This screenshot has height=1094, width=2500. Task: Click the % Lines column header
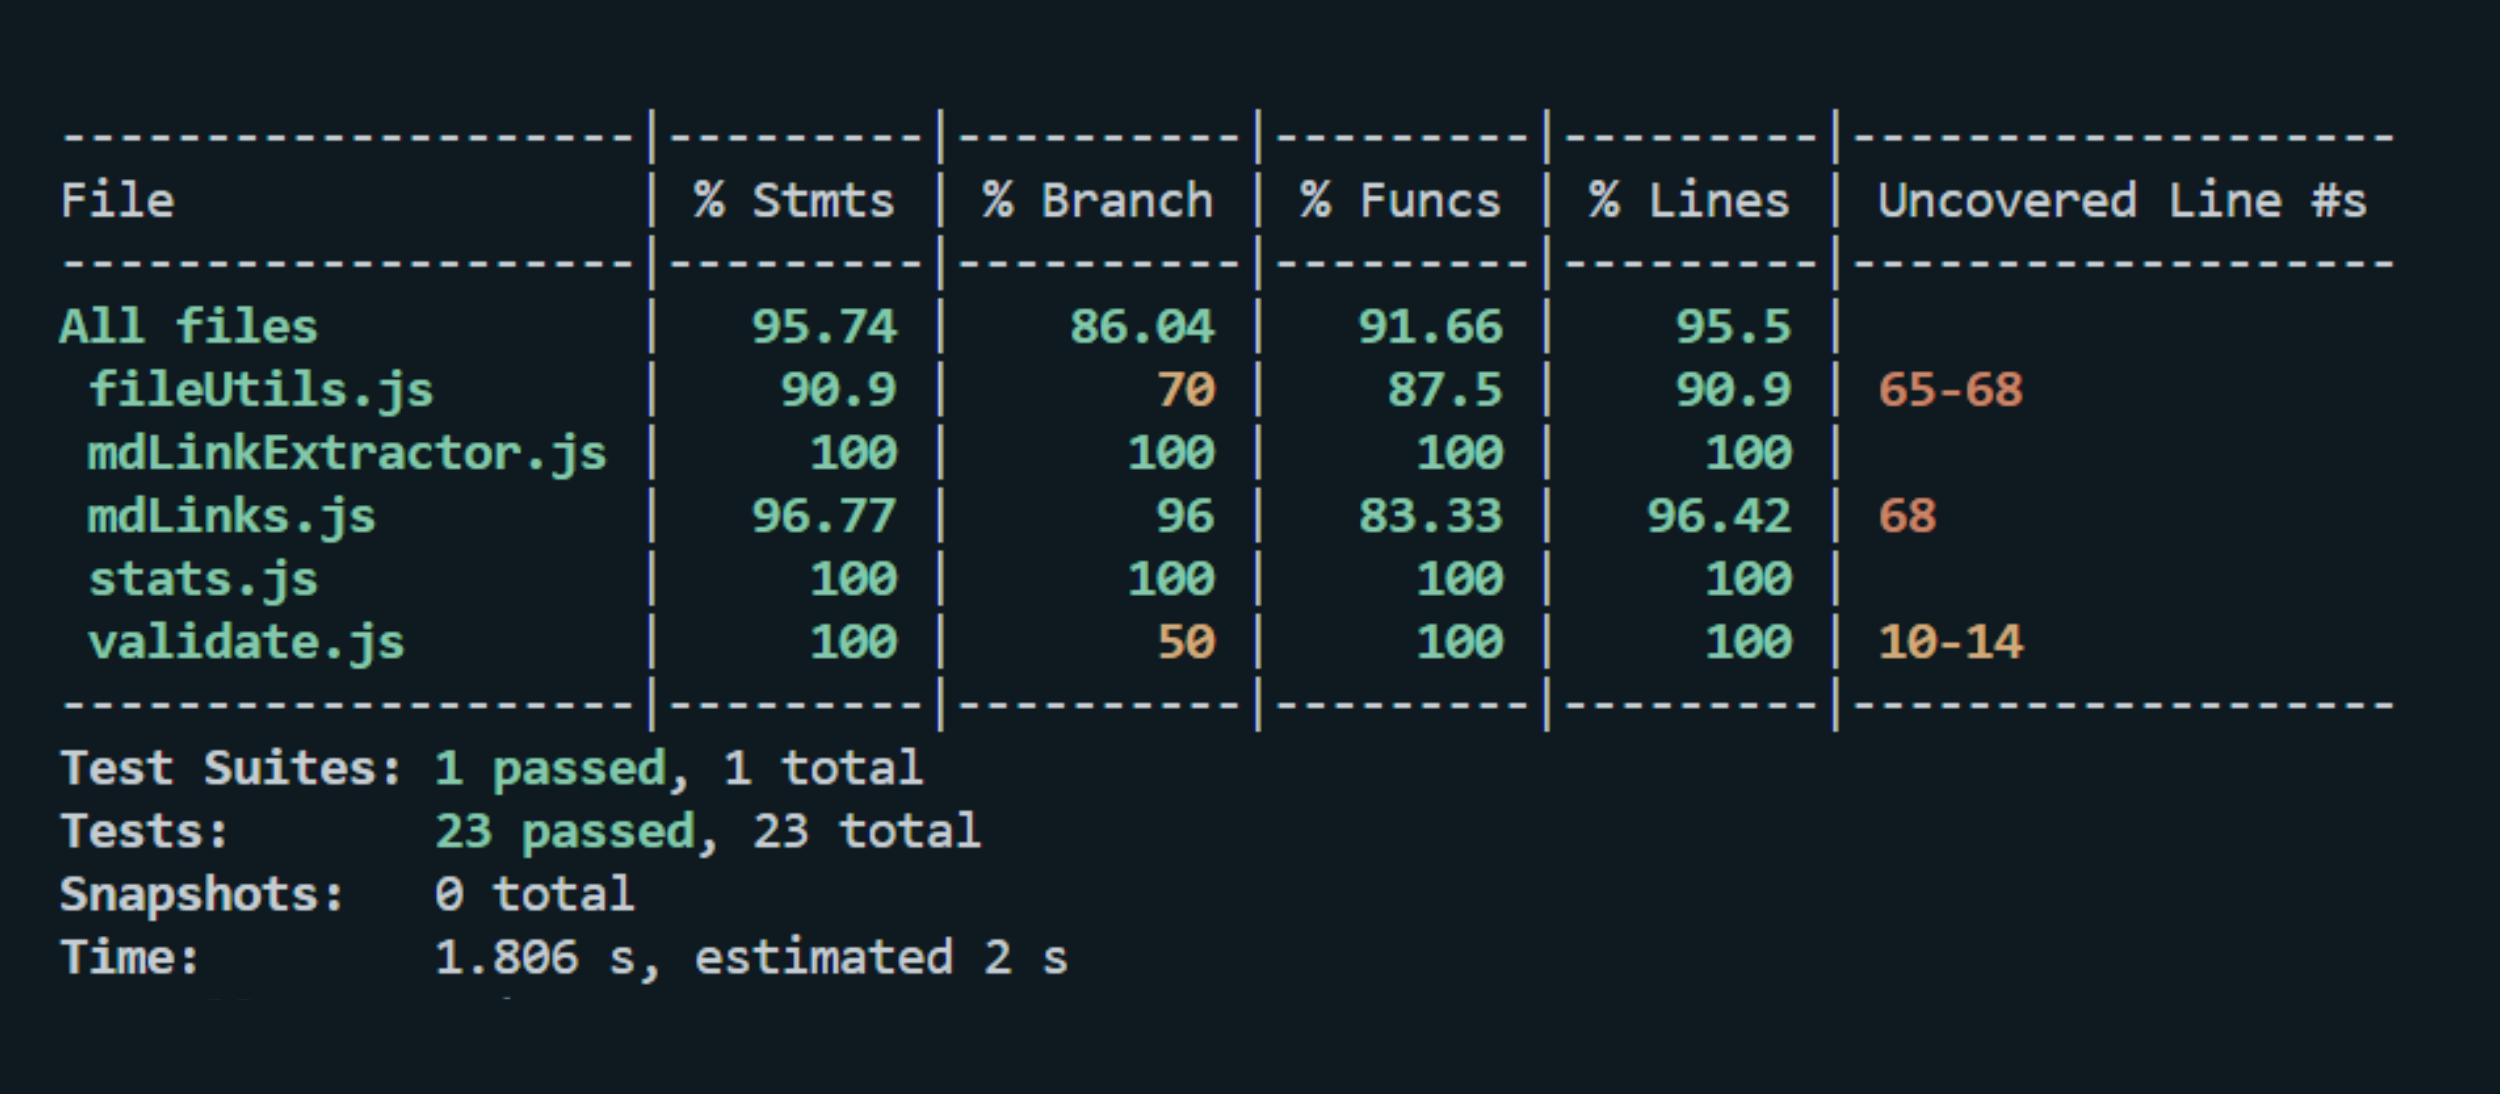[1692, 199]
